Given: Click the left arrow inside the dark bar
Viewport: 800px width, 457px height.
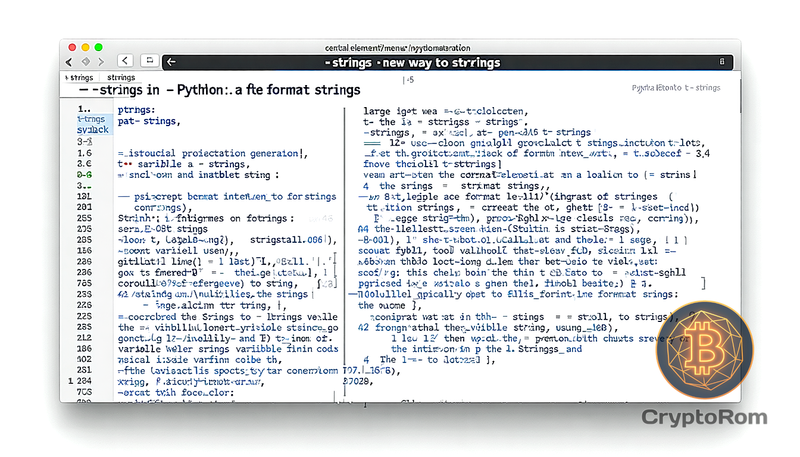Looking at the screenshot, I should 171,62.
